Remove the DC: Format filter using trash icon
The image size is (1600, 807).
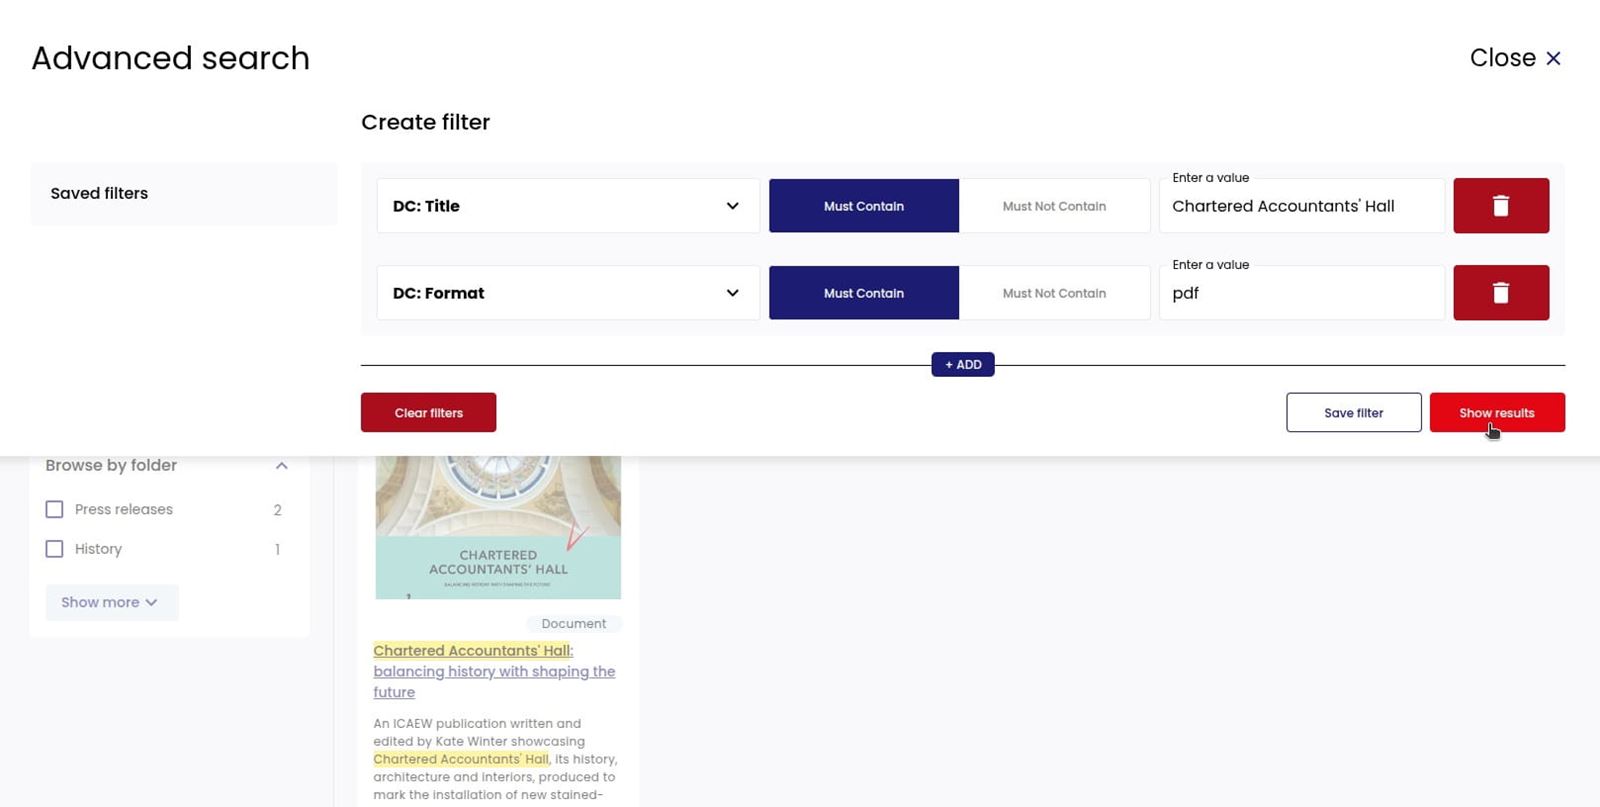coord(1500,292)
